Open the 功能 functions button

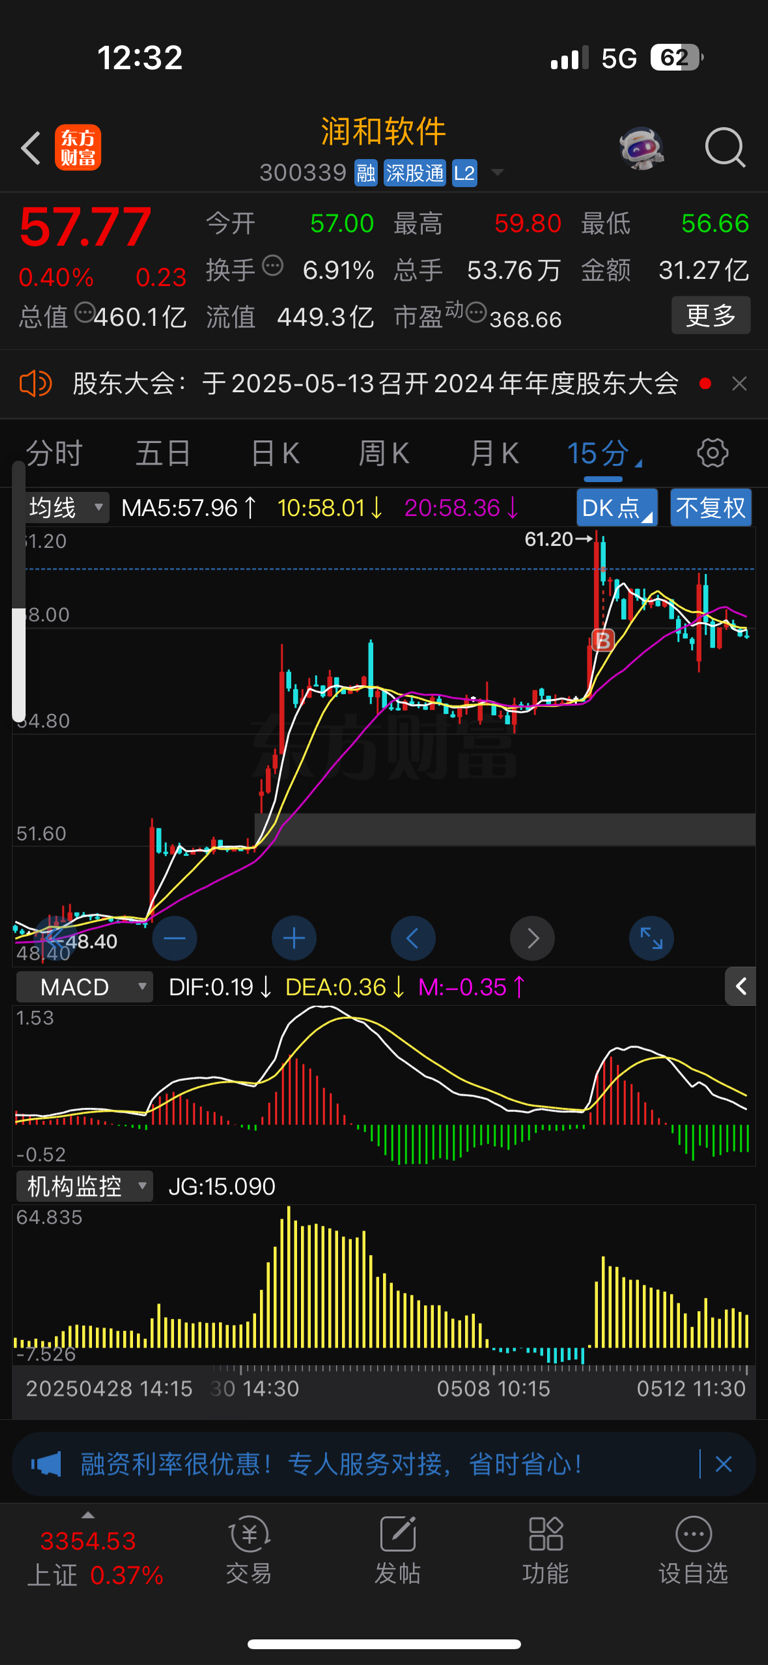tap(545, 1551)
